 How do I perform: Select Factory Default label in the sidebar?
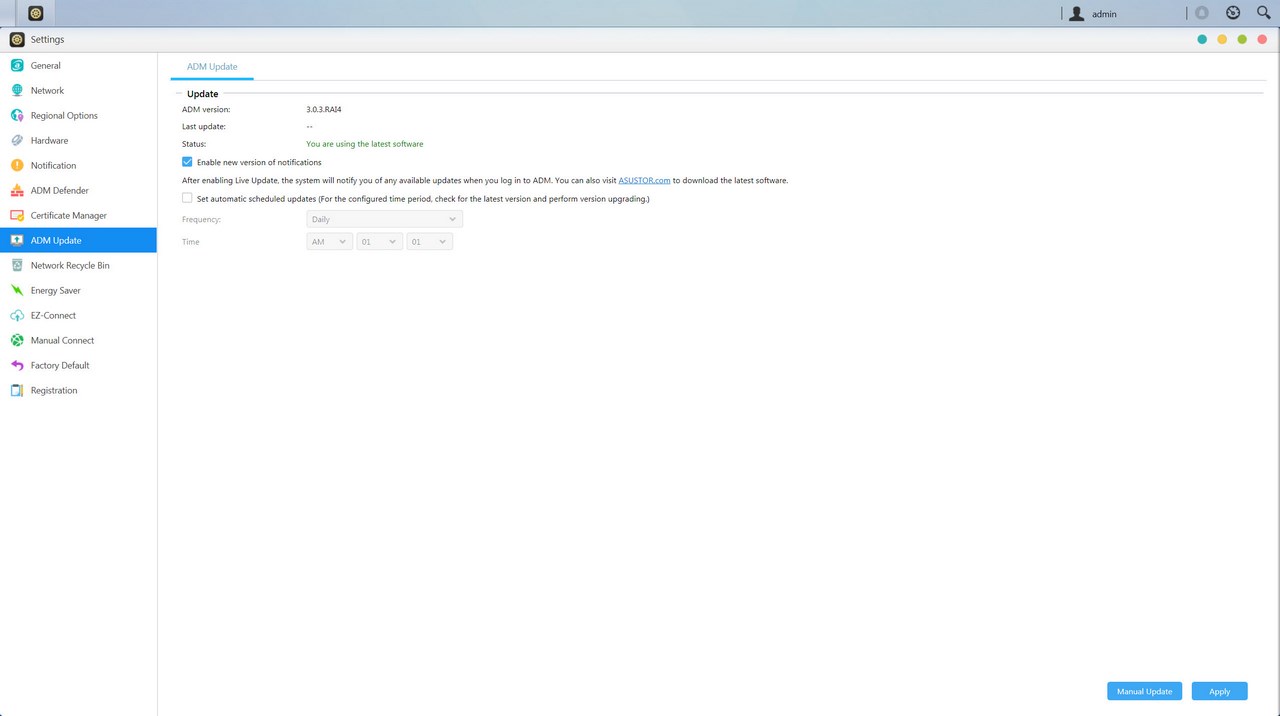(x=60, y=365)
